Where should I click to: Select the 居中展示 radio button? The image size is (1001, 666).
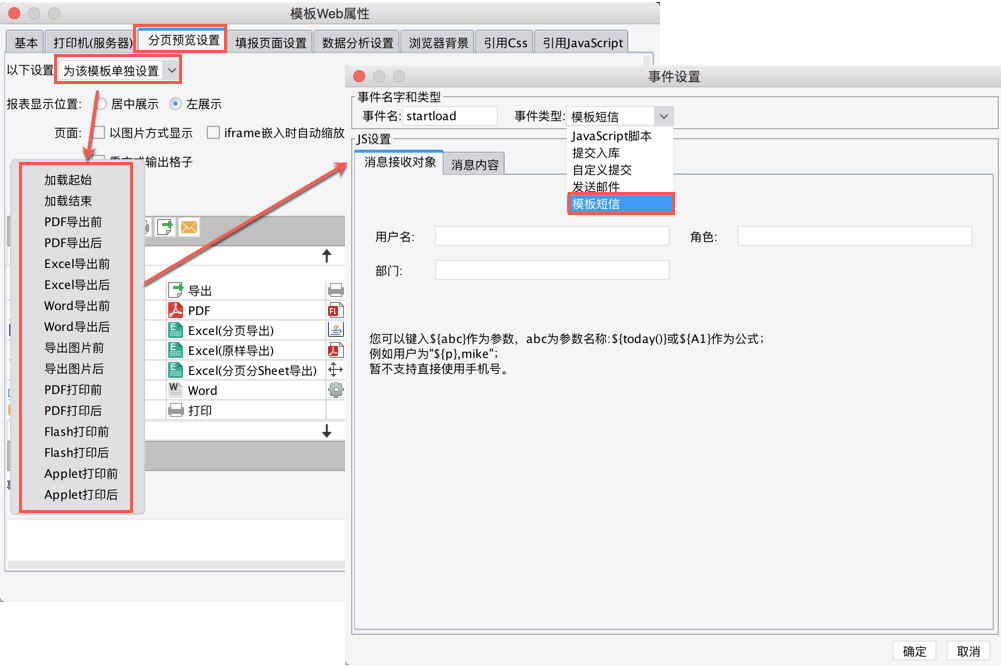[102, 103]
